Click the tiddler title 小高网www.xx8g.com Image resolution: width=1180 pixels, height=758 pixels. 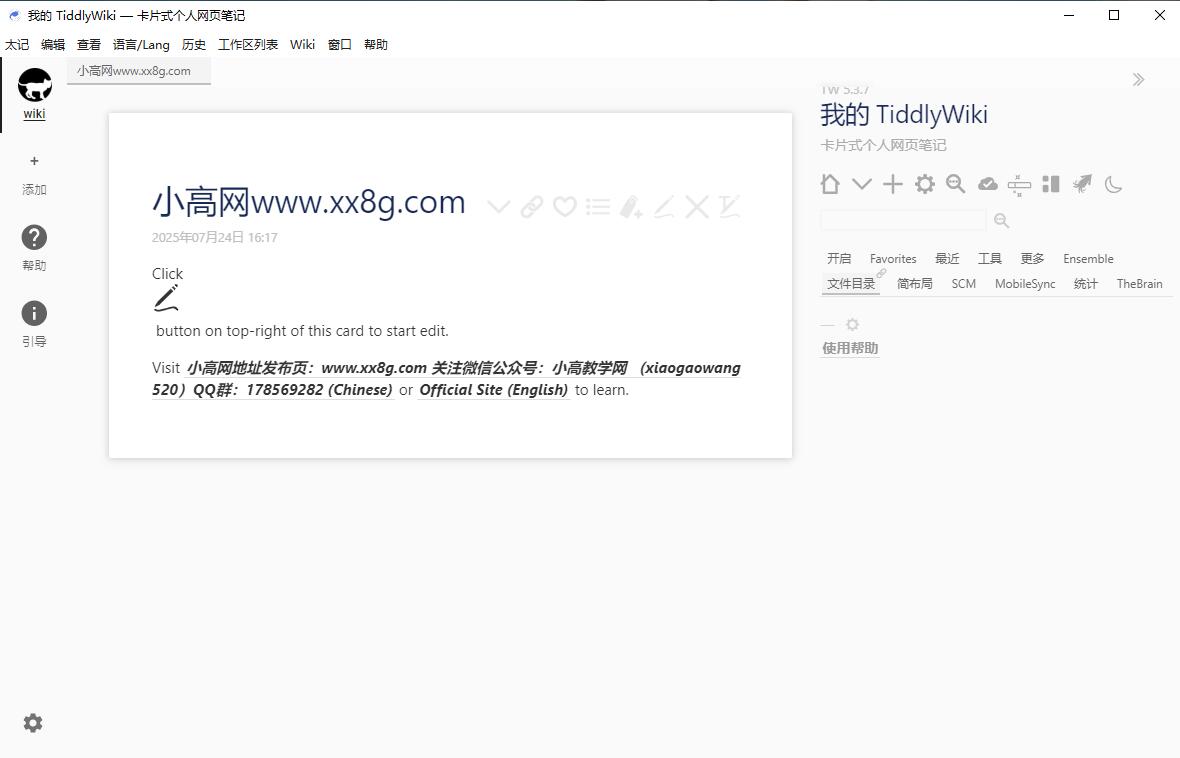click(309, 202)
